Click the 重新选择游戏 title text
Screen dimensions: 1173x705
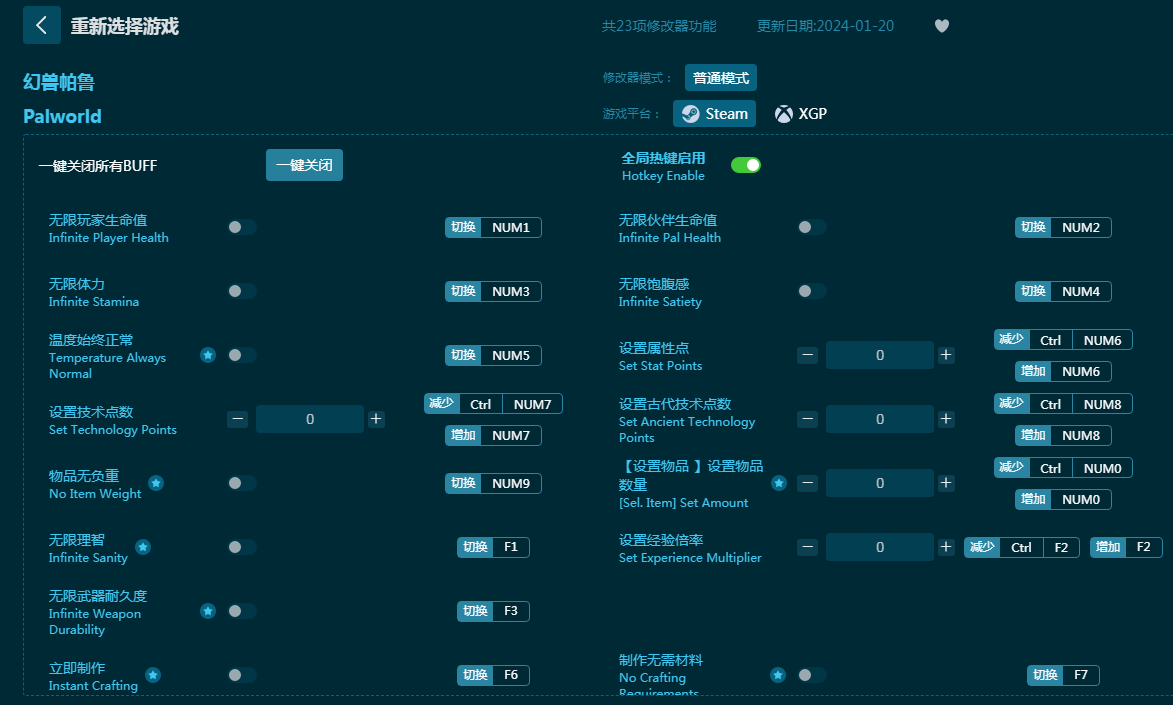[x=125, y=26]
